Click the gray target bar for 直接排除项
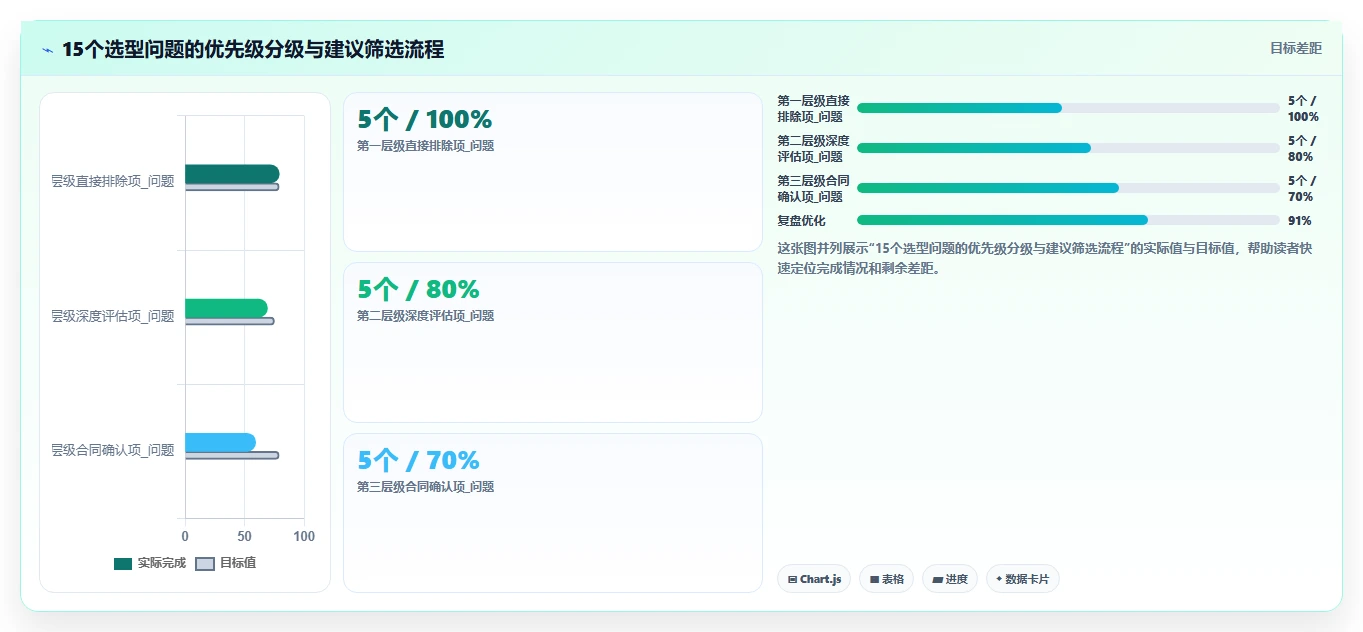Viewport: 1363px width, 632px height. pyautogui.click(x=232, y=187)
